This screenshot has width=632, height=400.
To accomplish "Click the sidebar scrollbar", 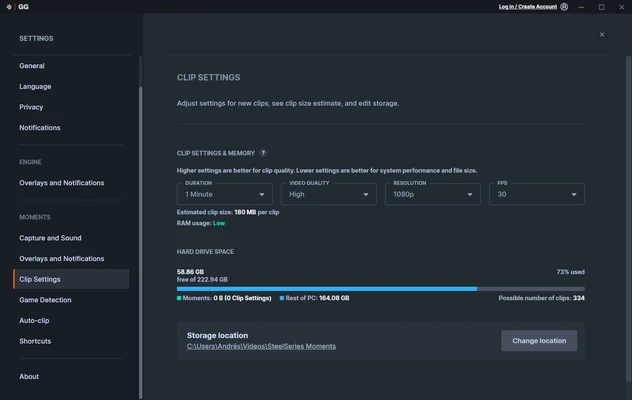I will tap(140, 242).
